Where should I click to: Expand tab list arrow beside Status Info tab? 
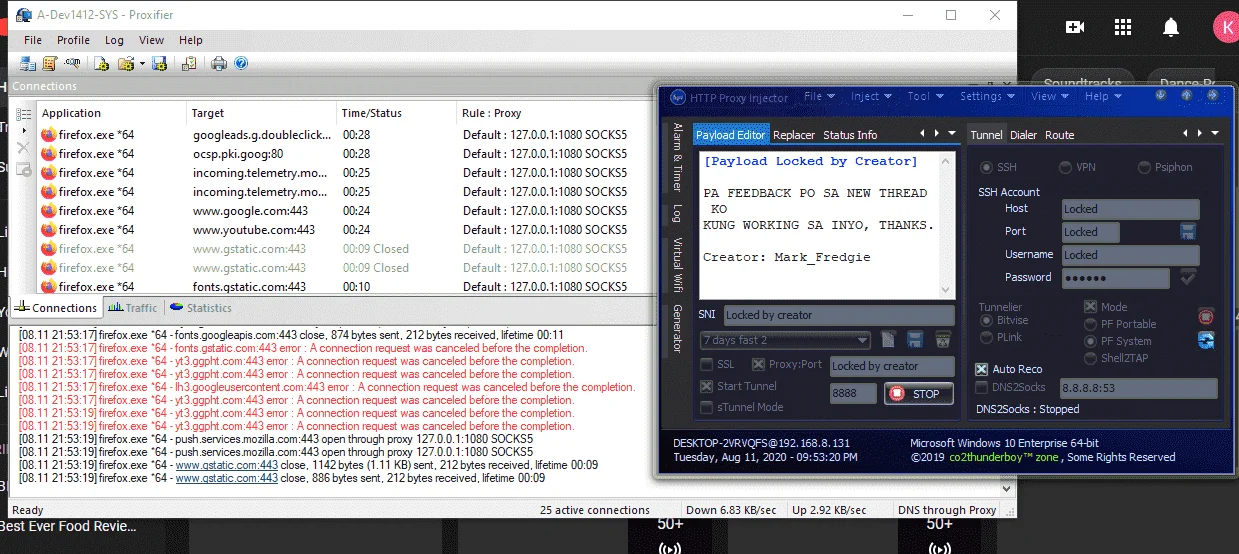950,133
